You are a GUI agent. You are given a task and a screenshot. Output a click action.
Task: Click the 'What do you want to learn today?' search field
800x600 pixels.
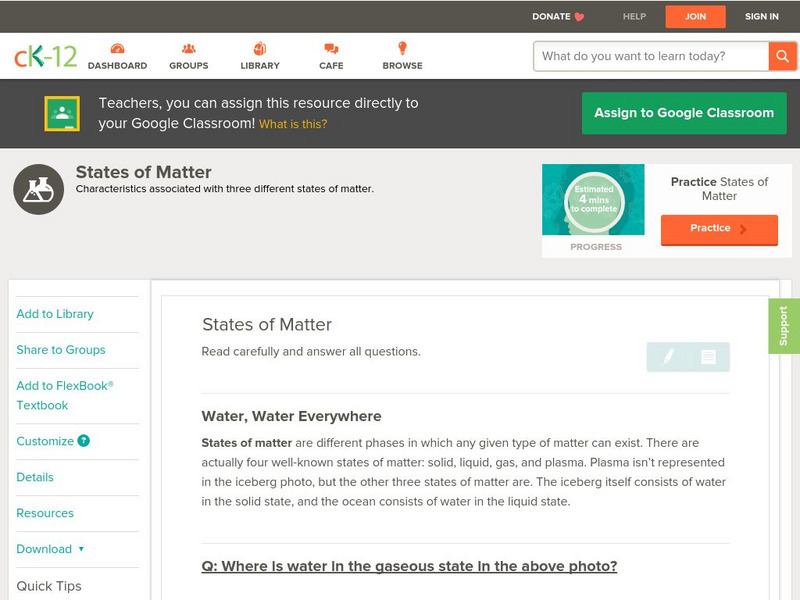(x=651, y=56)
